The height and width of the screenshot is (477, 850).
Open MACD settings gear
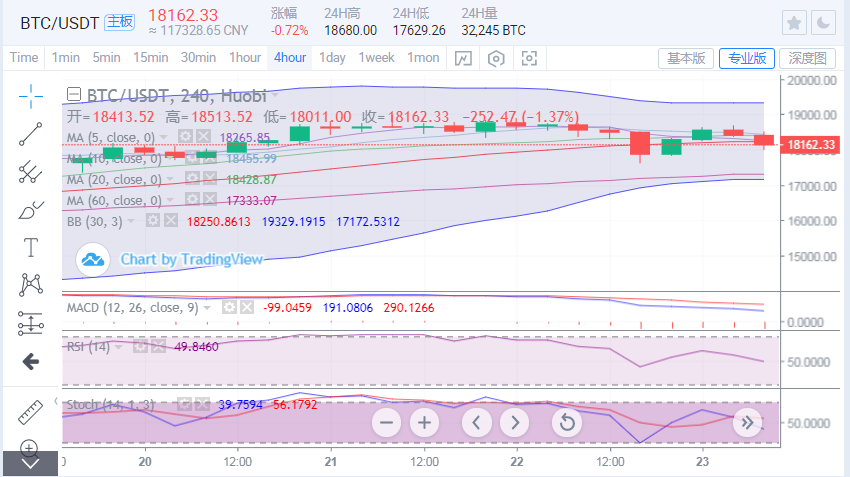click(229, 307)
